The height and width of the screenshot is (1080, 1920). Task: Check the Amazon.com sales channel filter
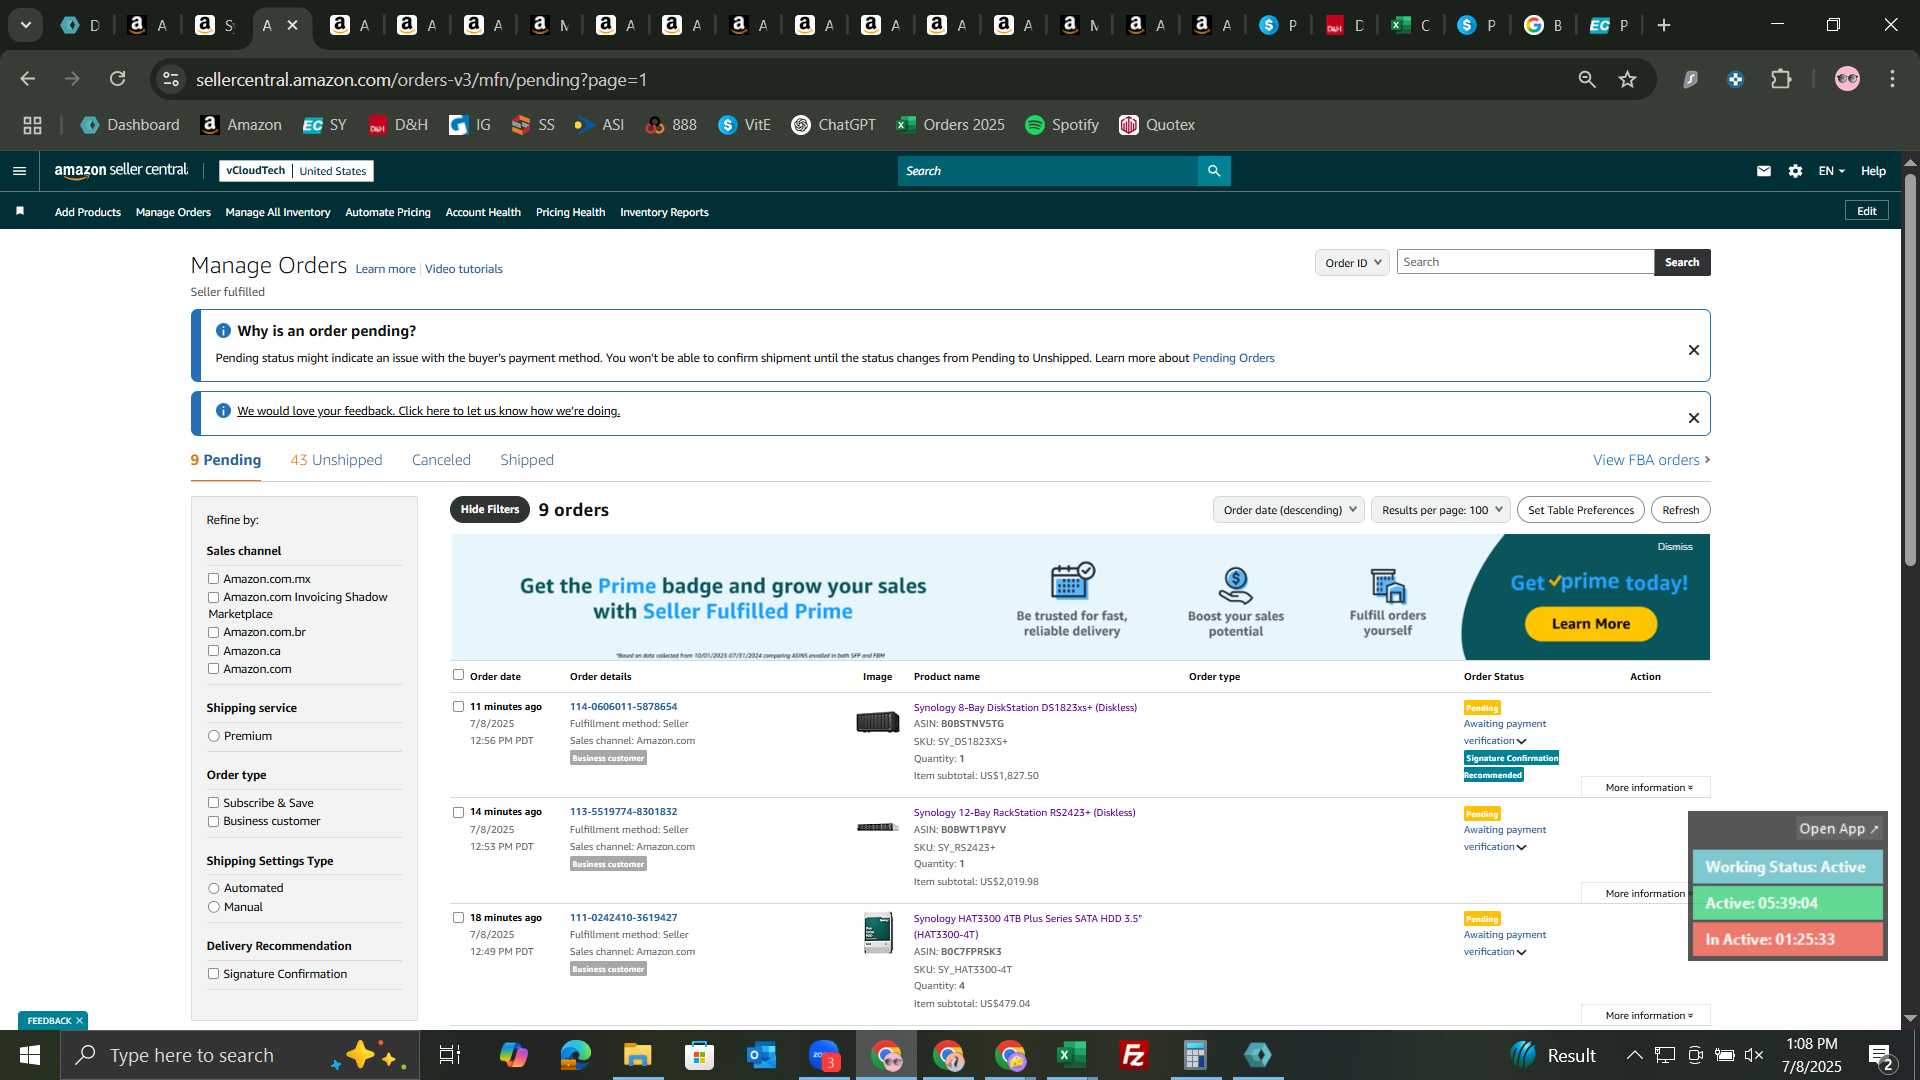pyautogui.click(x=213, y=669)
